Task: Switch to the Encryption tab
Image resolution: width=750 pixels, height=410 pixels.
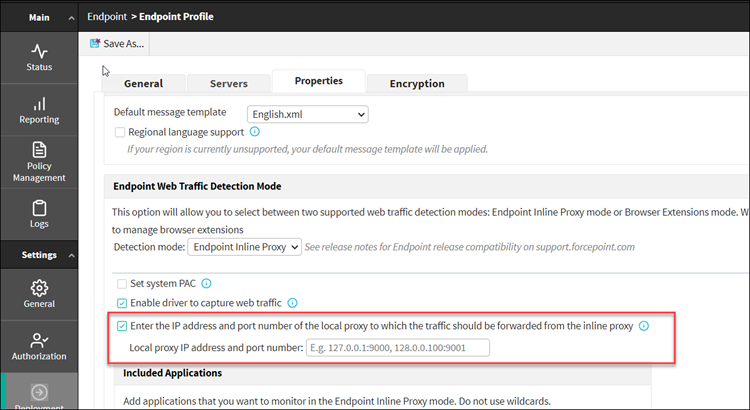Action: (416, 84)
